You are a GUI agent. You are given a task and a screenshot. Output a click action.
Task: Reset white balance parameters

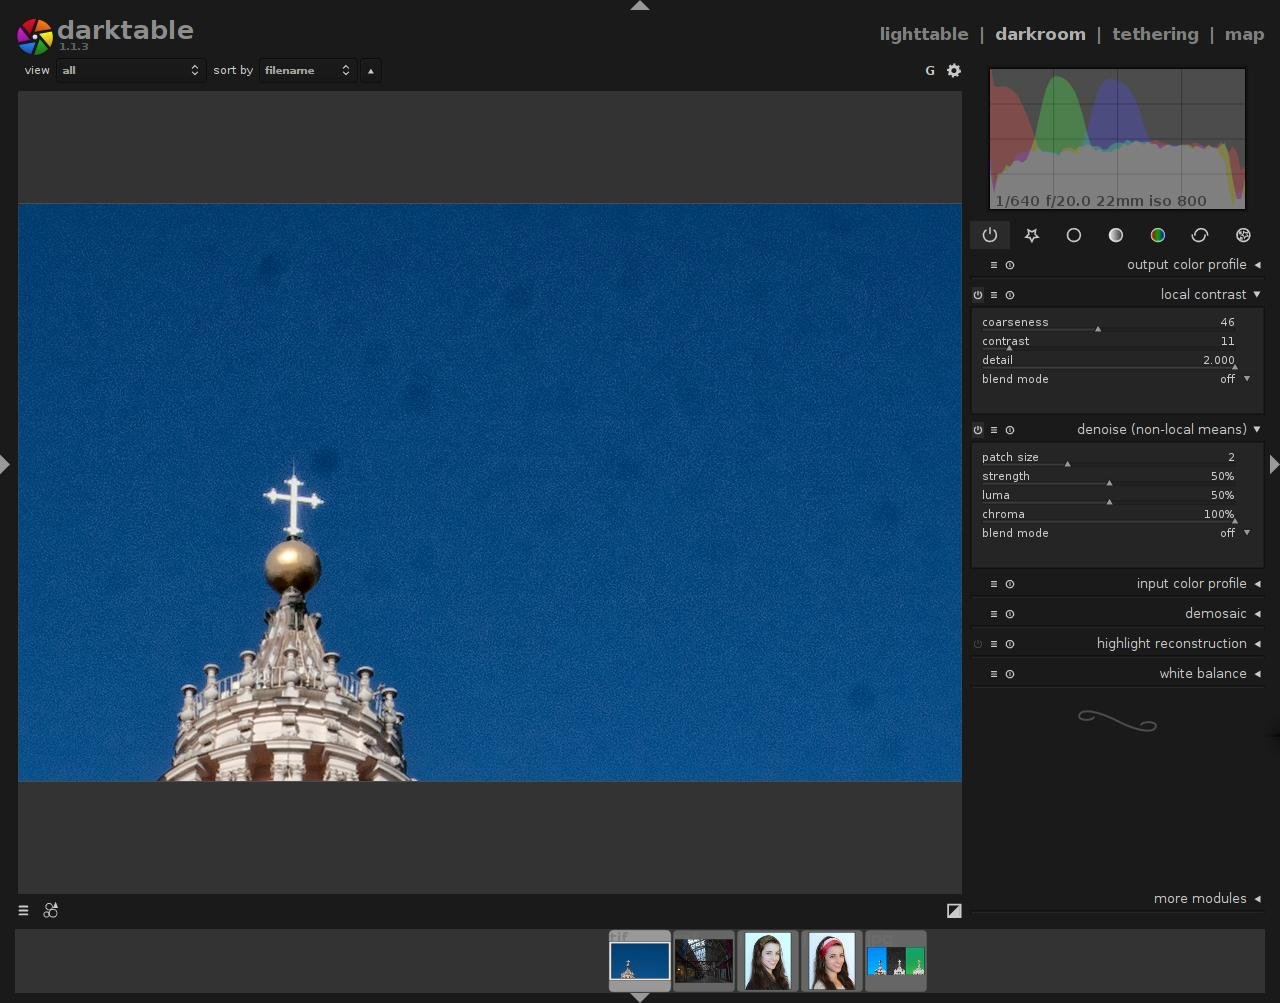click(x=1010, y=674)
